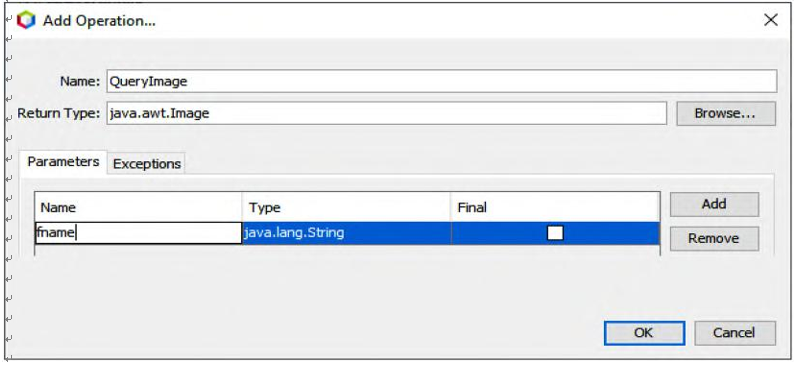Click the fname parameter name cell
The width and height of the screenshot is (802, 365).
pos(138,233)
